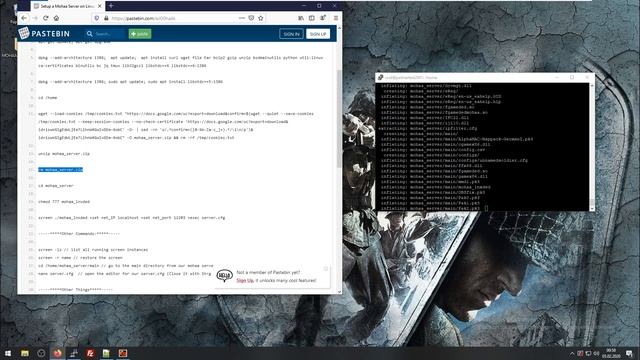This screenshot has width=640, height=360.
Task: Click the SIGN IN button
Action: (291, 34)
